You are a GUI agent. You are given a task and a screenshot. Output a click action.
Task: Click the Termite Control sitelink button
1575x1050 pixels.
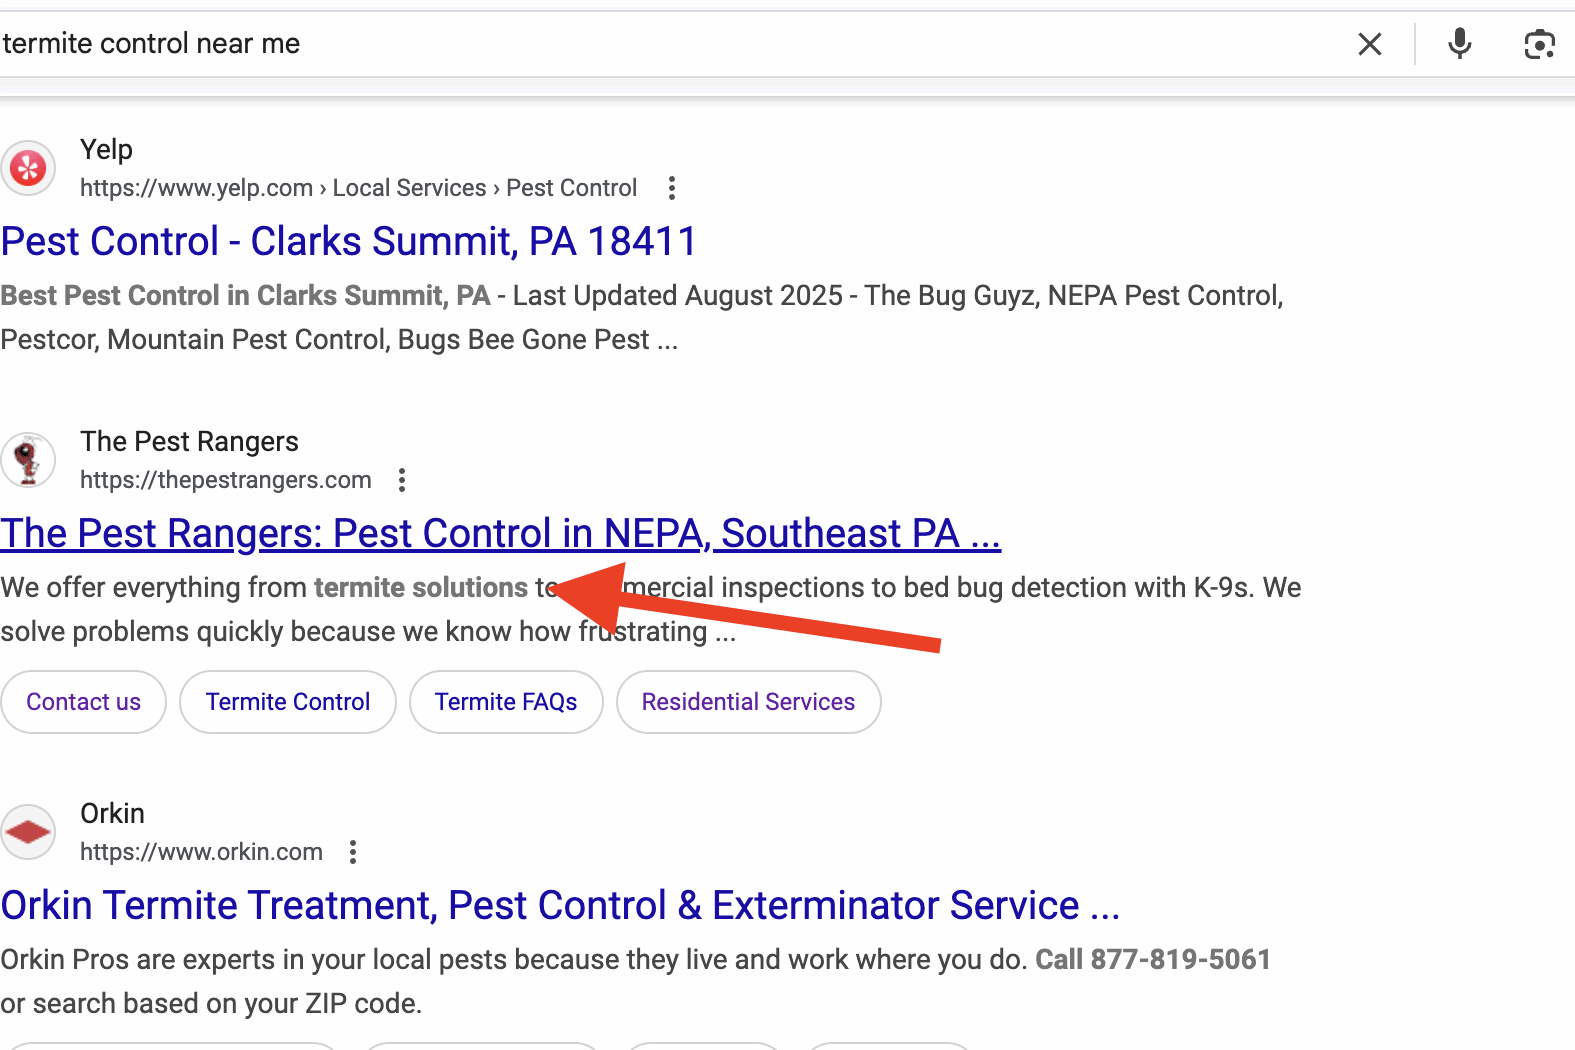pos(288,702)
